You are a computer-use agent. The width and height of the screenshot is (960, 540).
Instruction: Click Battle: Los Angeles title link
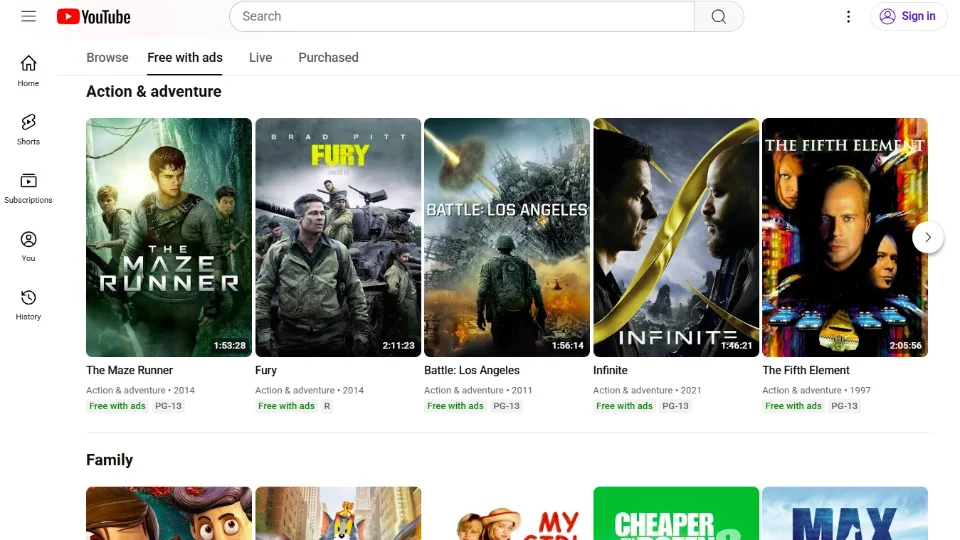tap(471, 370)
